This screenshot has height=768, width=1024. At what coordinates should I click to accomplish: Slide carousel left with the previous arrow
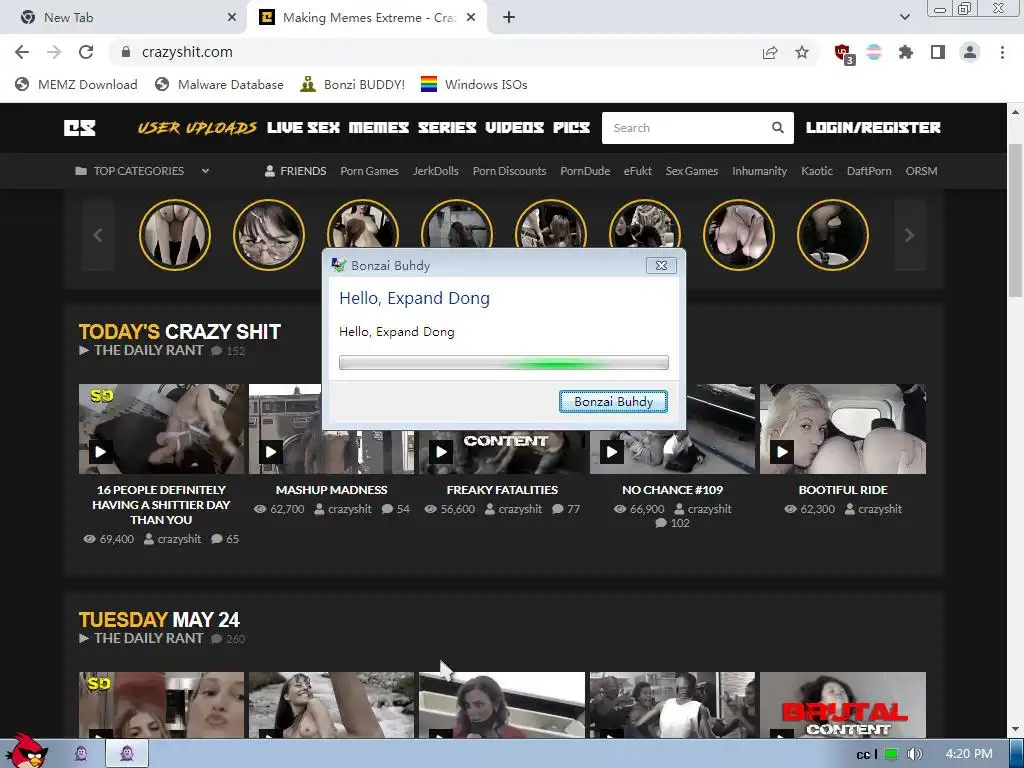(x=98, y=235)
